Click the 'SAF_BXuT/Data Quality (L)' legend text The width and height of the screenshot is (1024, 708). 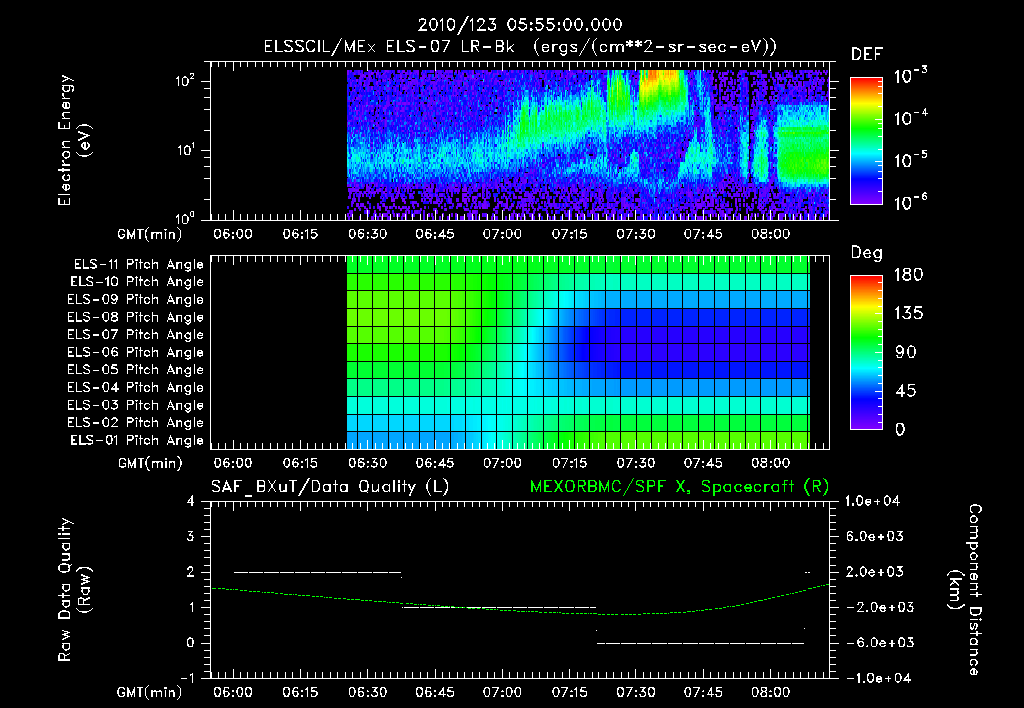[x=330, y=487]
